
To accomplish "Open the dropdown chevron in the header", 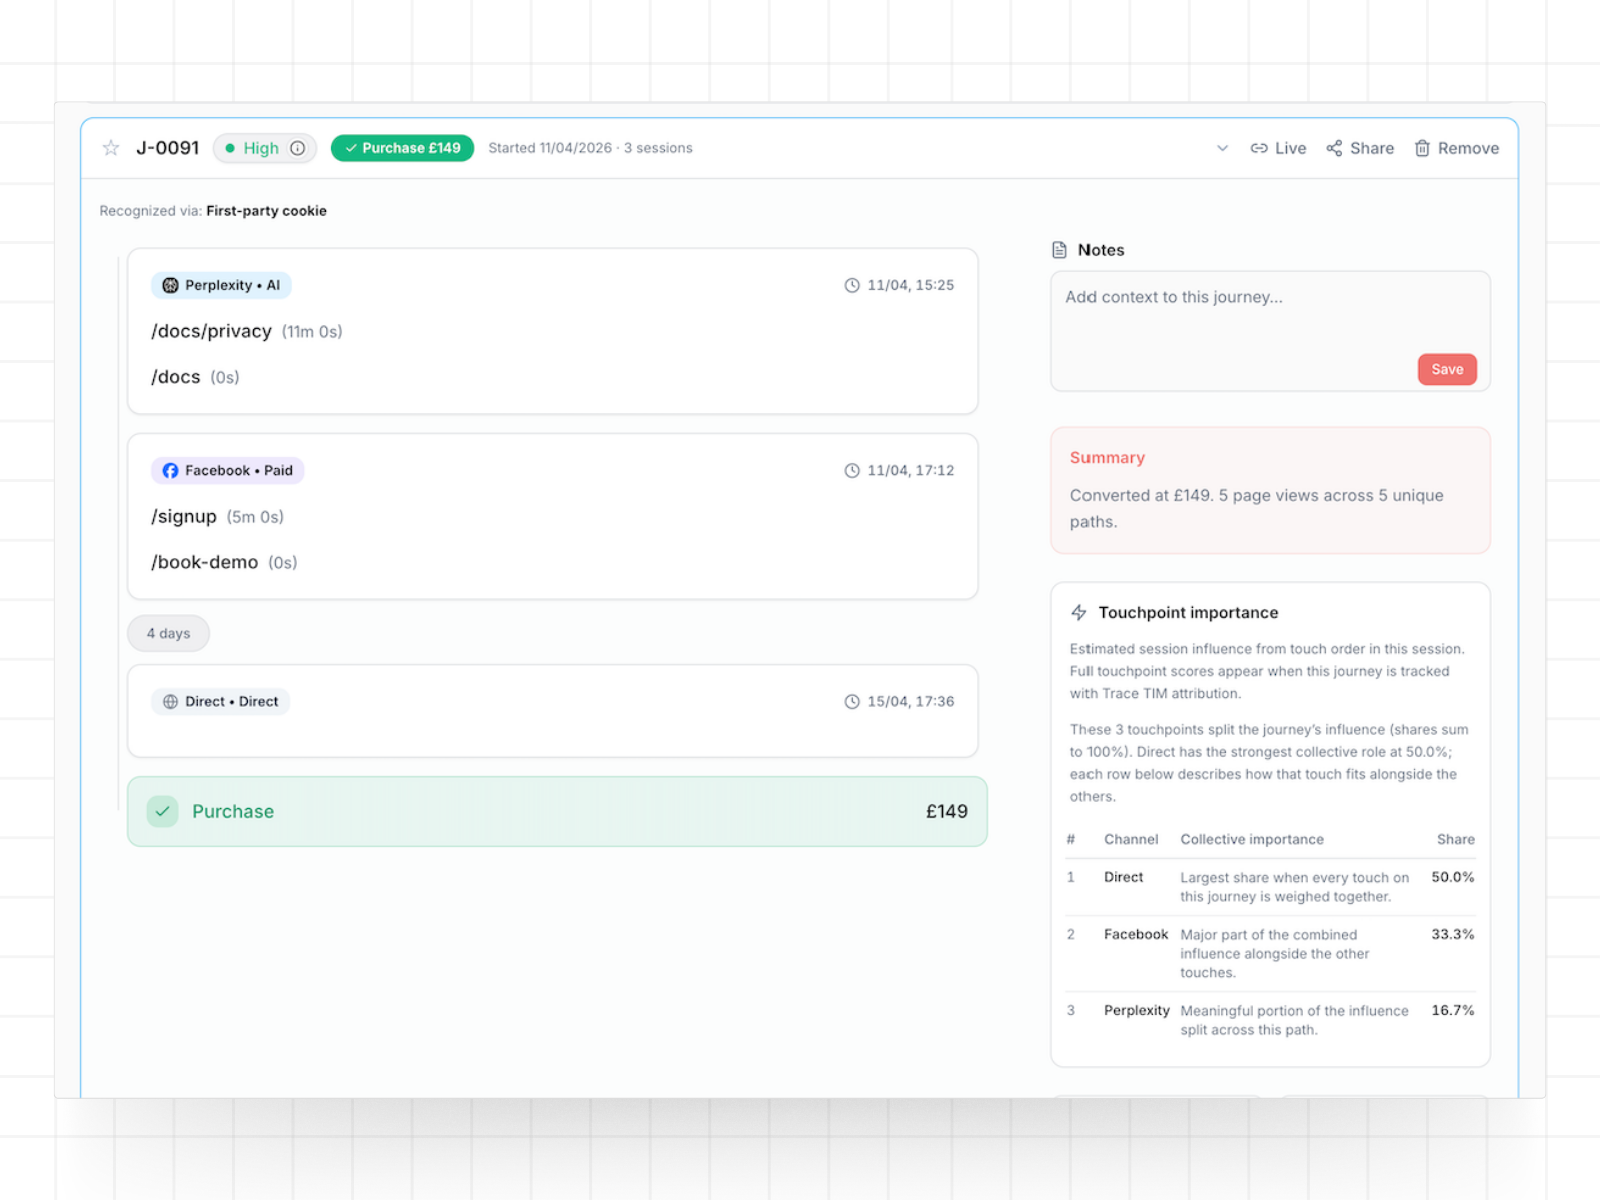I will (1222, 147).
